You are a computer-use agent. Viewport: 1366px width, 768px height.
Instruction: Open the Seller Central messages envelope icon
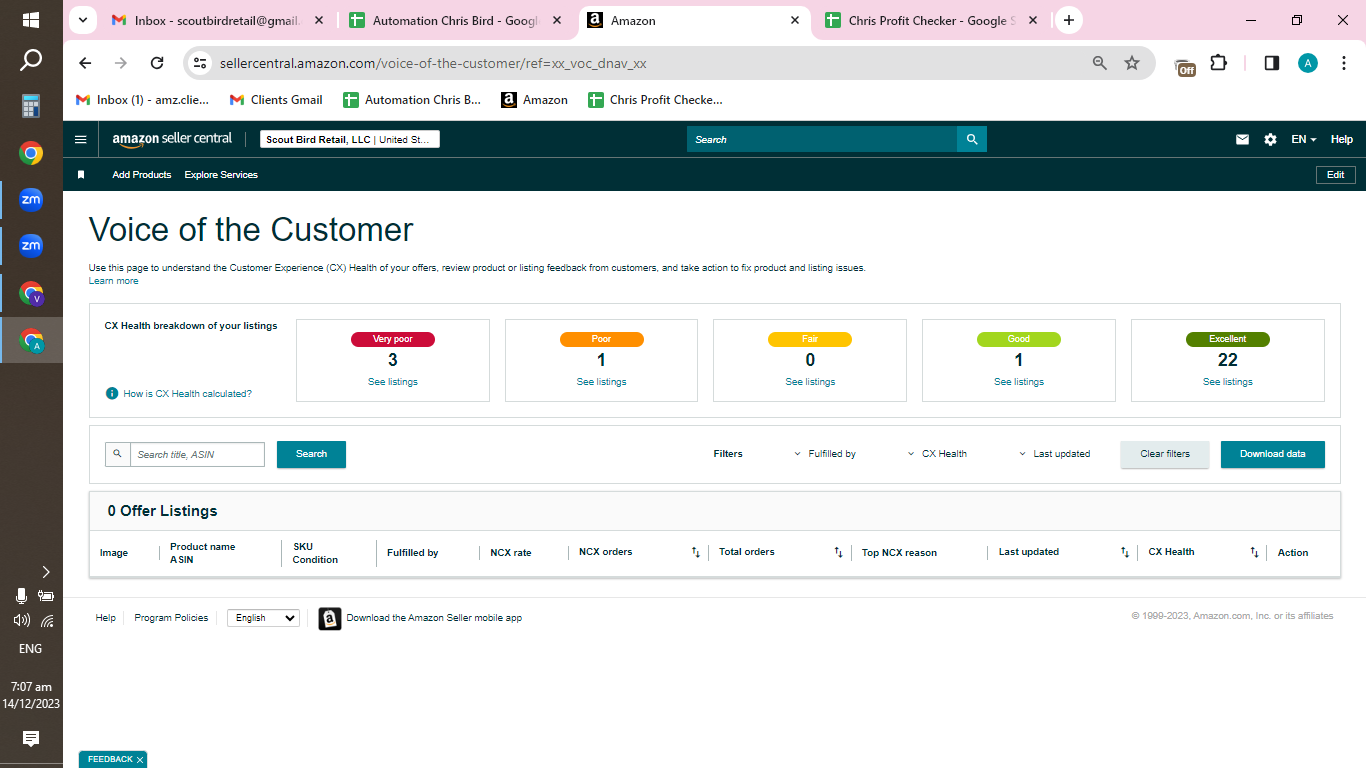[x=1242, y=140]
